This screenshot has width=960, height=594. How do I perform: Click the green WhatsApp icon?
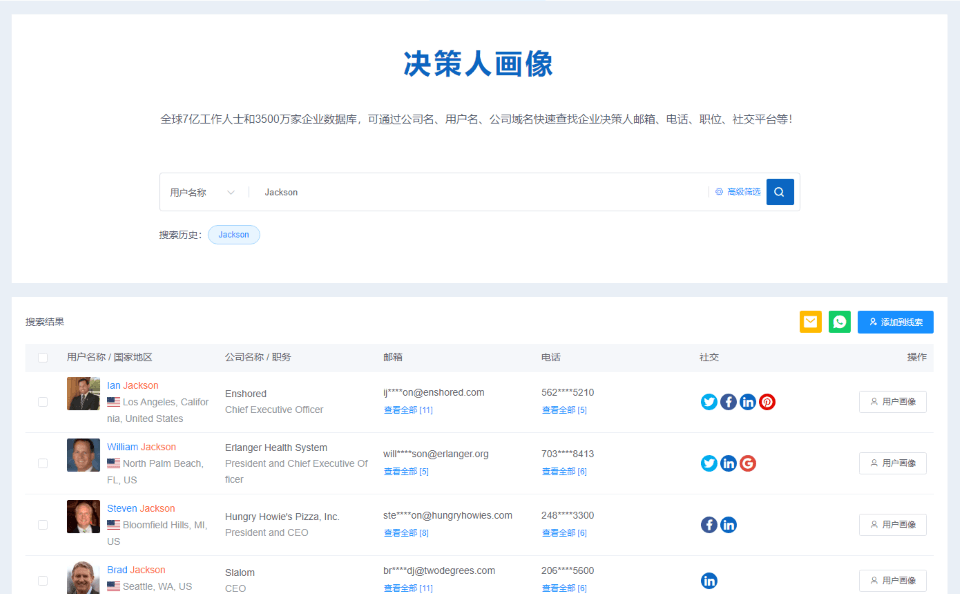[x=840, y=322]
